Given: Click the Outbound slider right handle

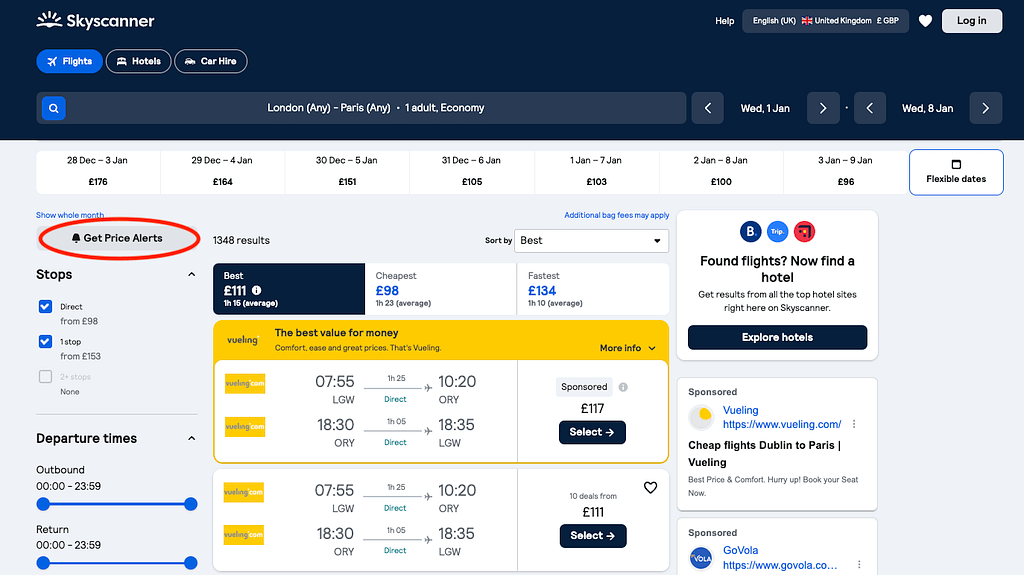Looking at the screenshot, I should [x=191, y=504].
